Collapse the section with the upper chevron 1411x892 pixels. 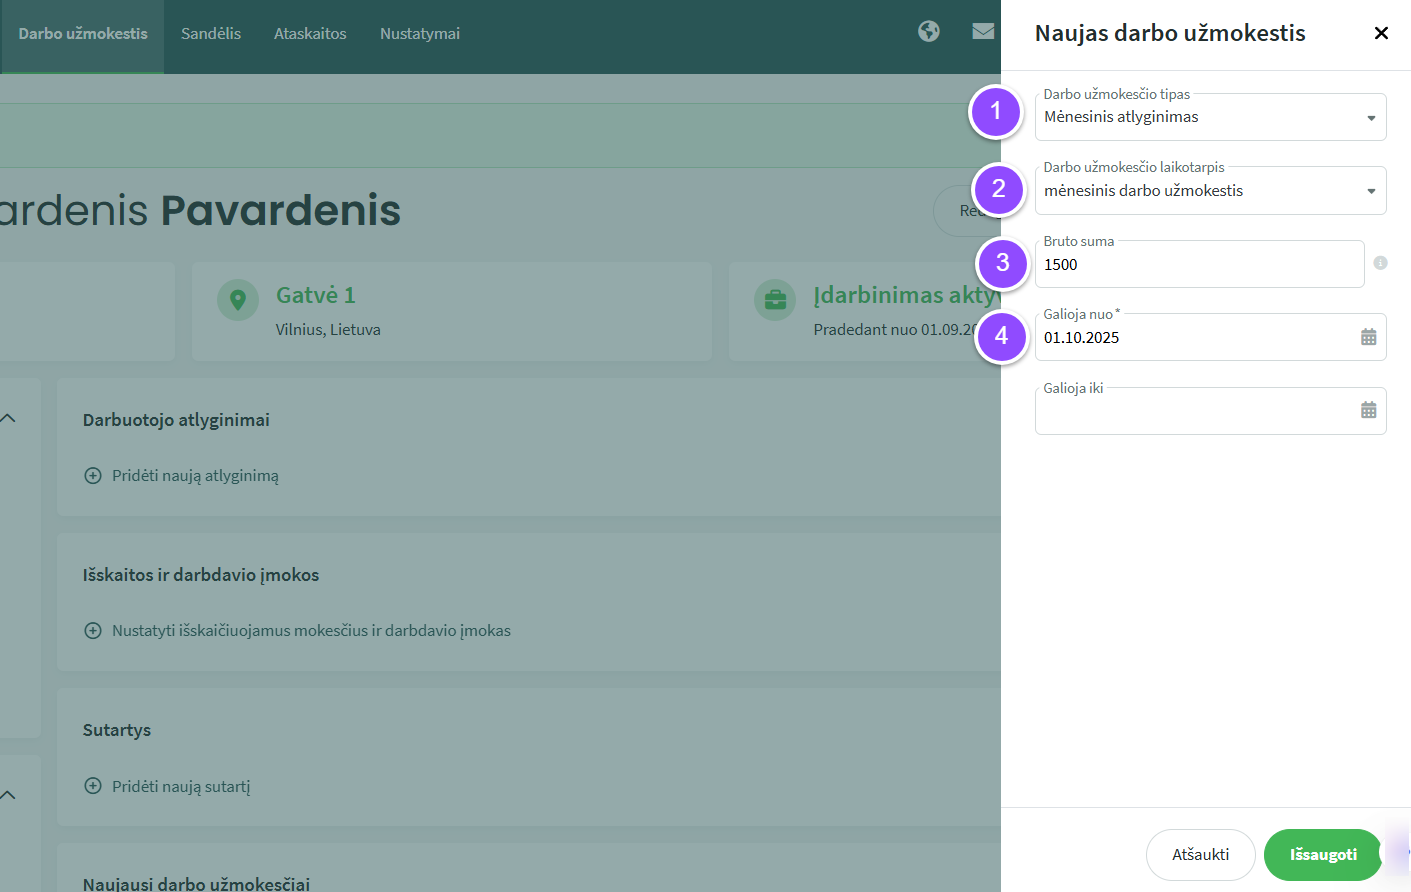click(x=9, y=418)
